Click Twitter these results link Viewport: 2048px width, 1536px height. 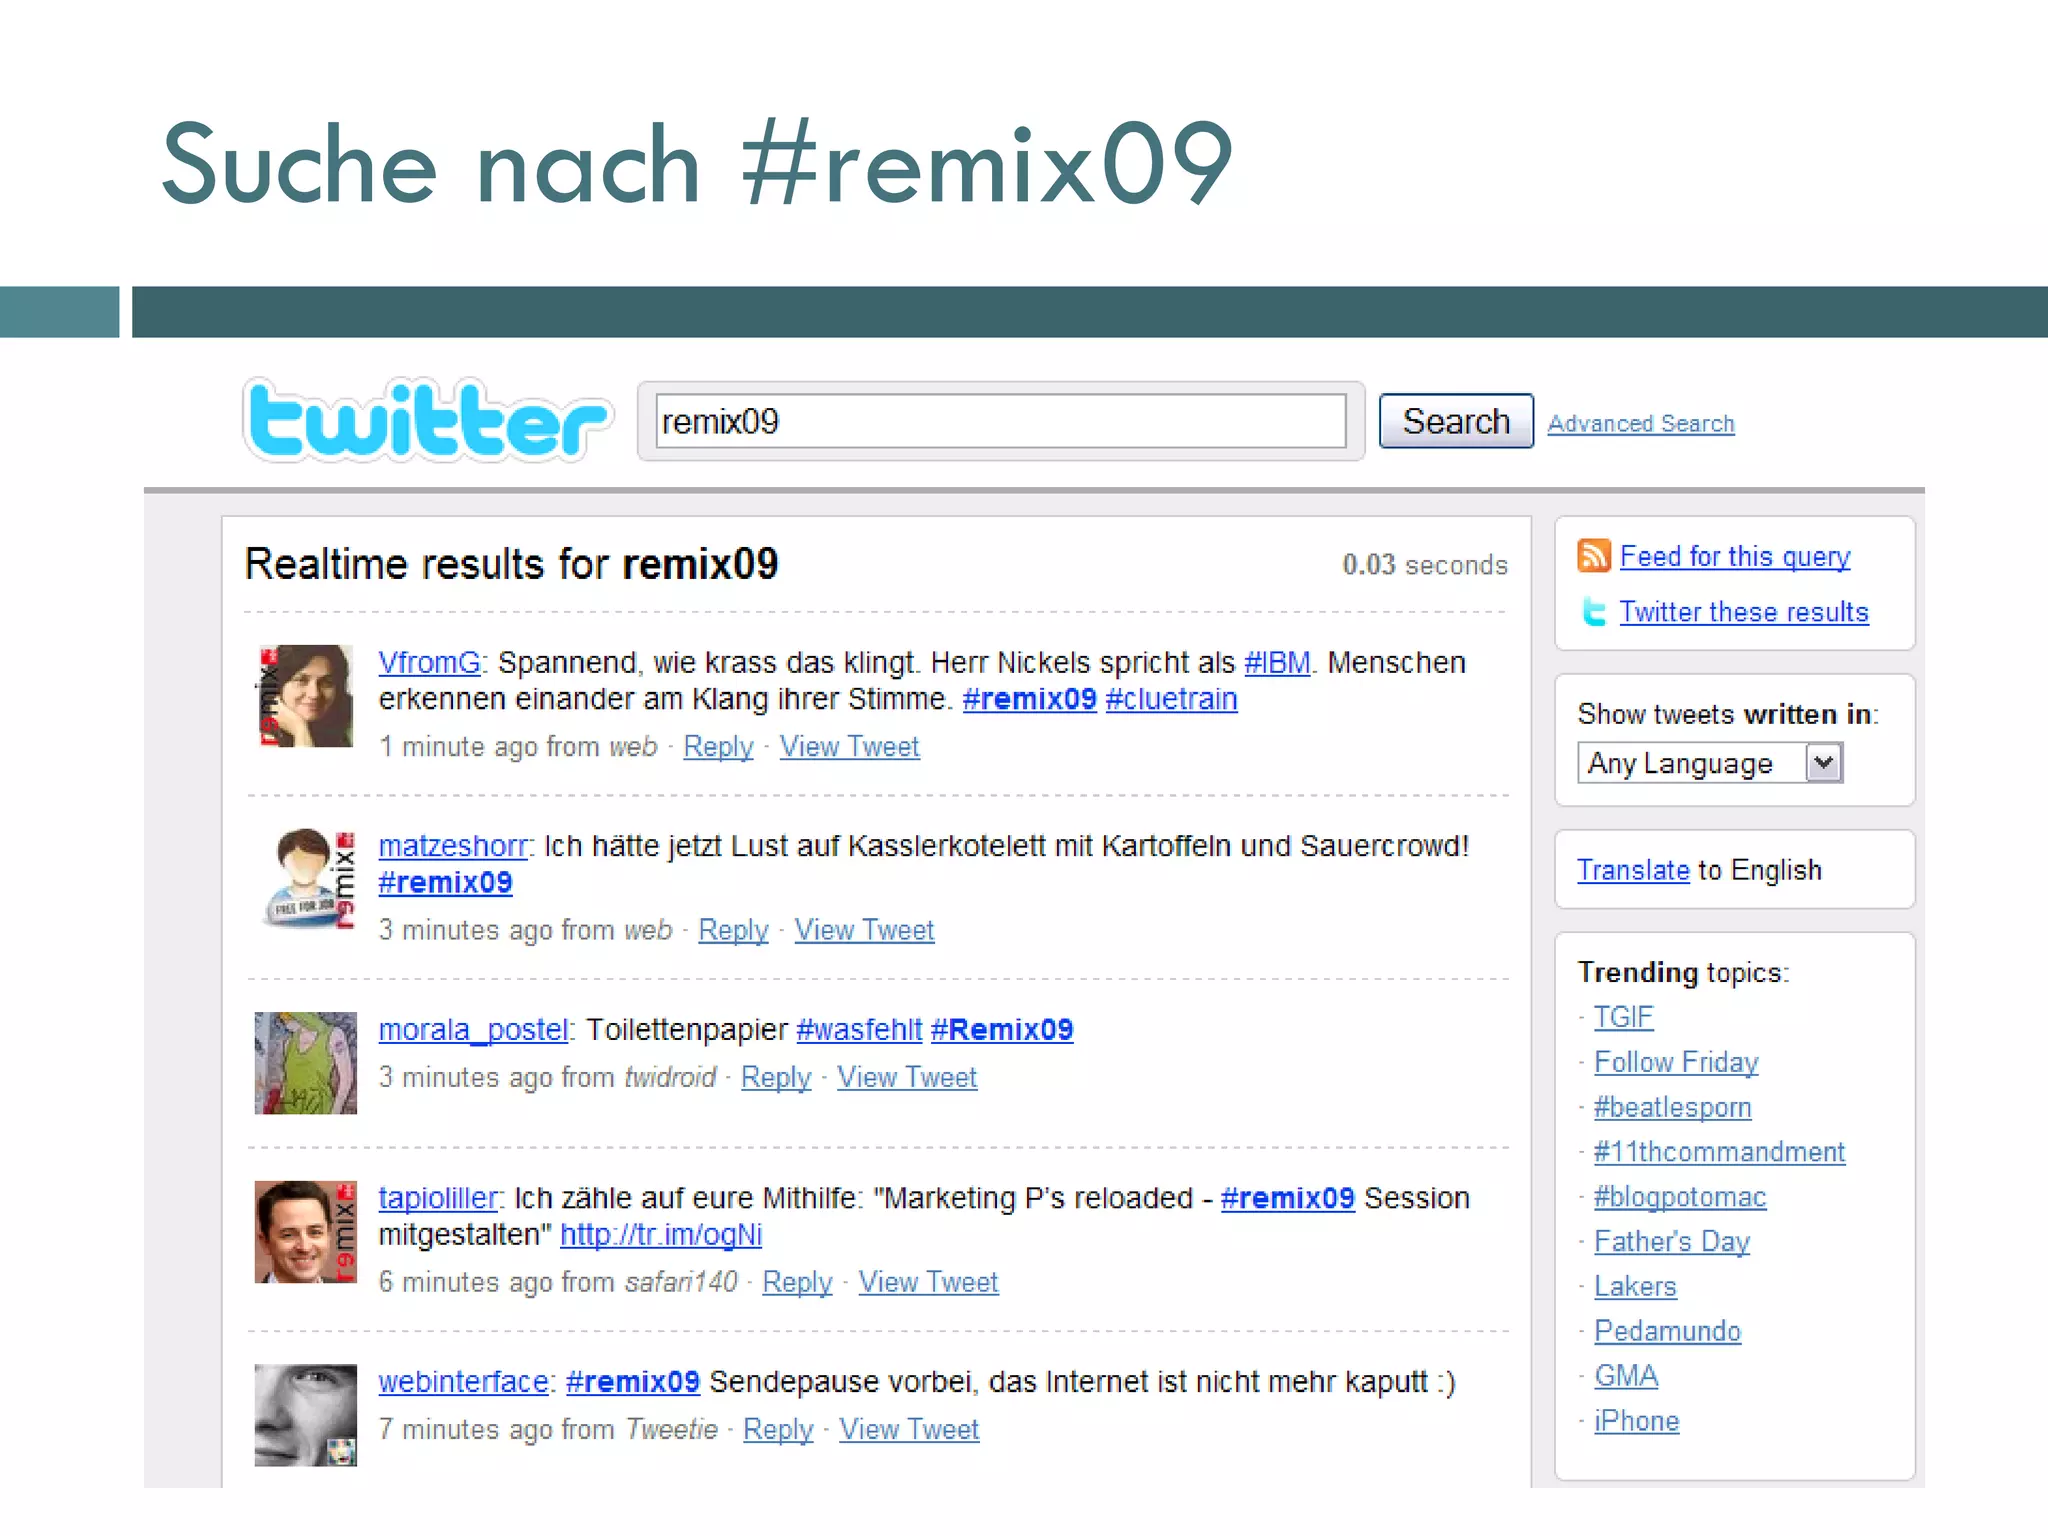[x=1744, y=612]
